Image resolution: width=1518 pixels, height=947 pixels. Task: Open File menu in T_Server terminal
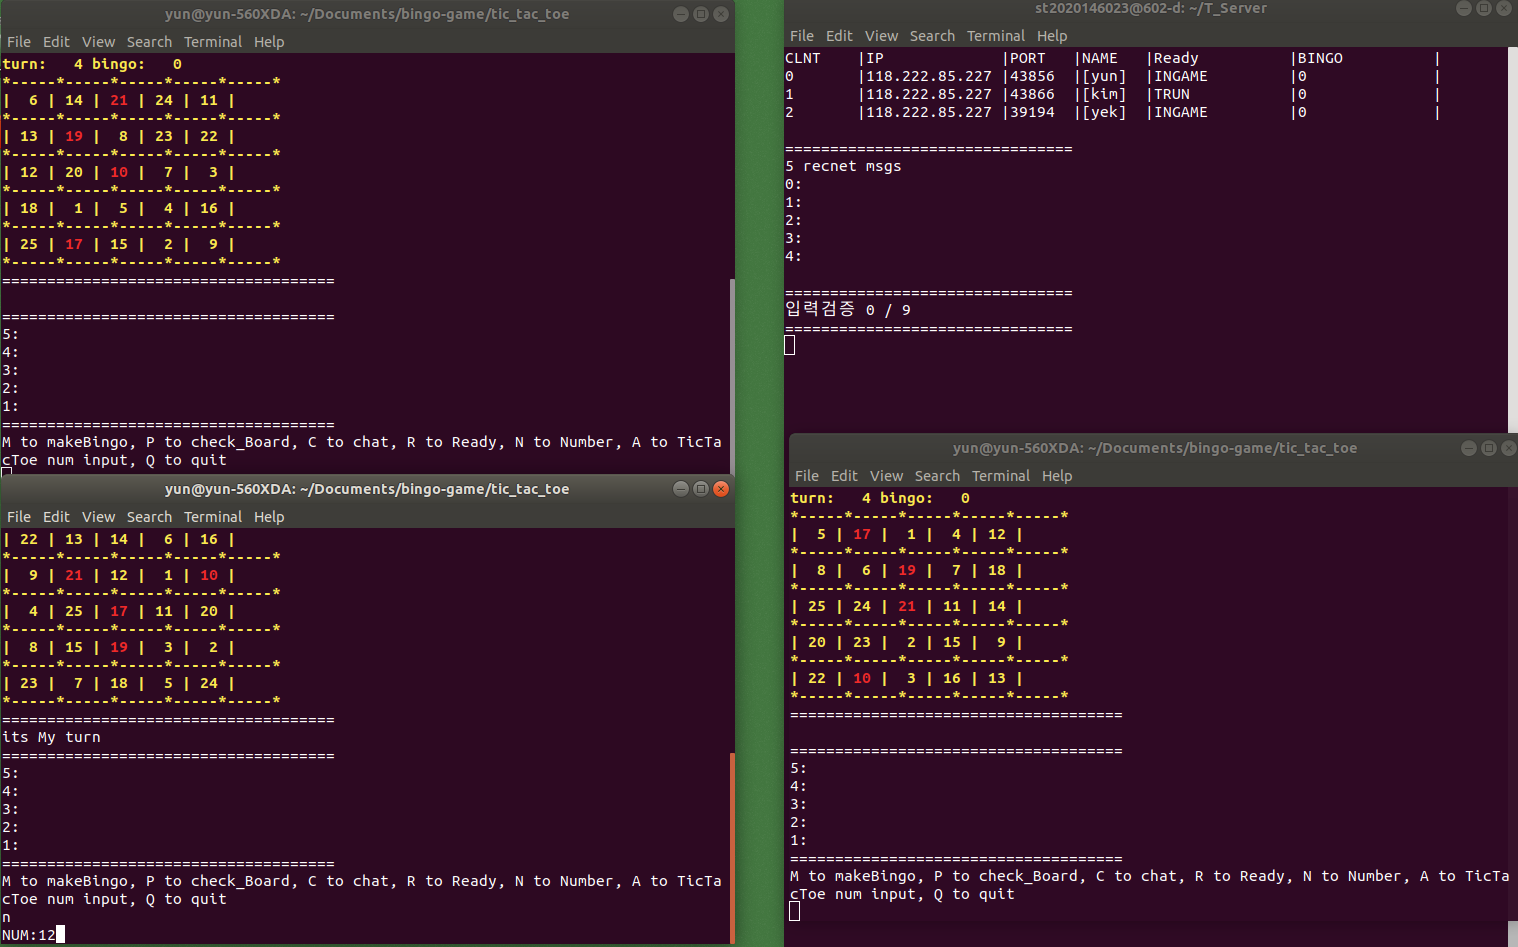point(802,36)
